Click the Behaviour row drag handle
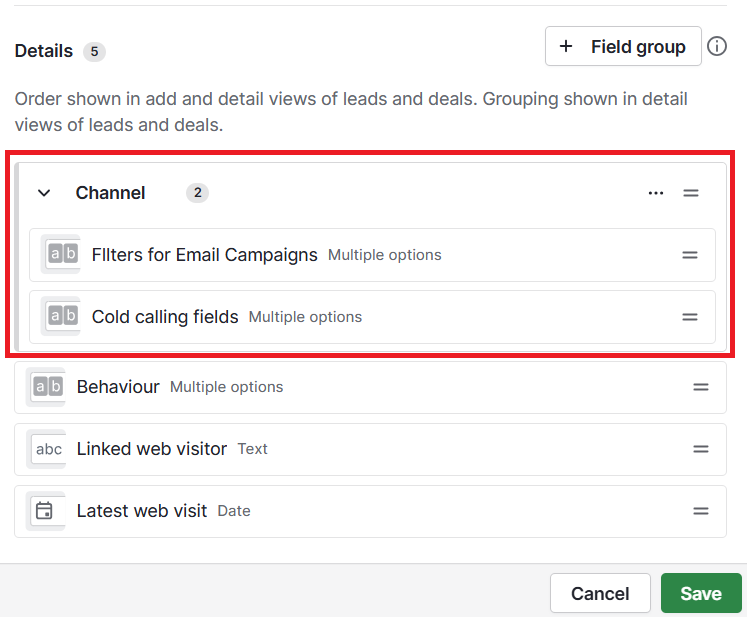Viewport: 747px width, 617px height. [701, 387]
